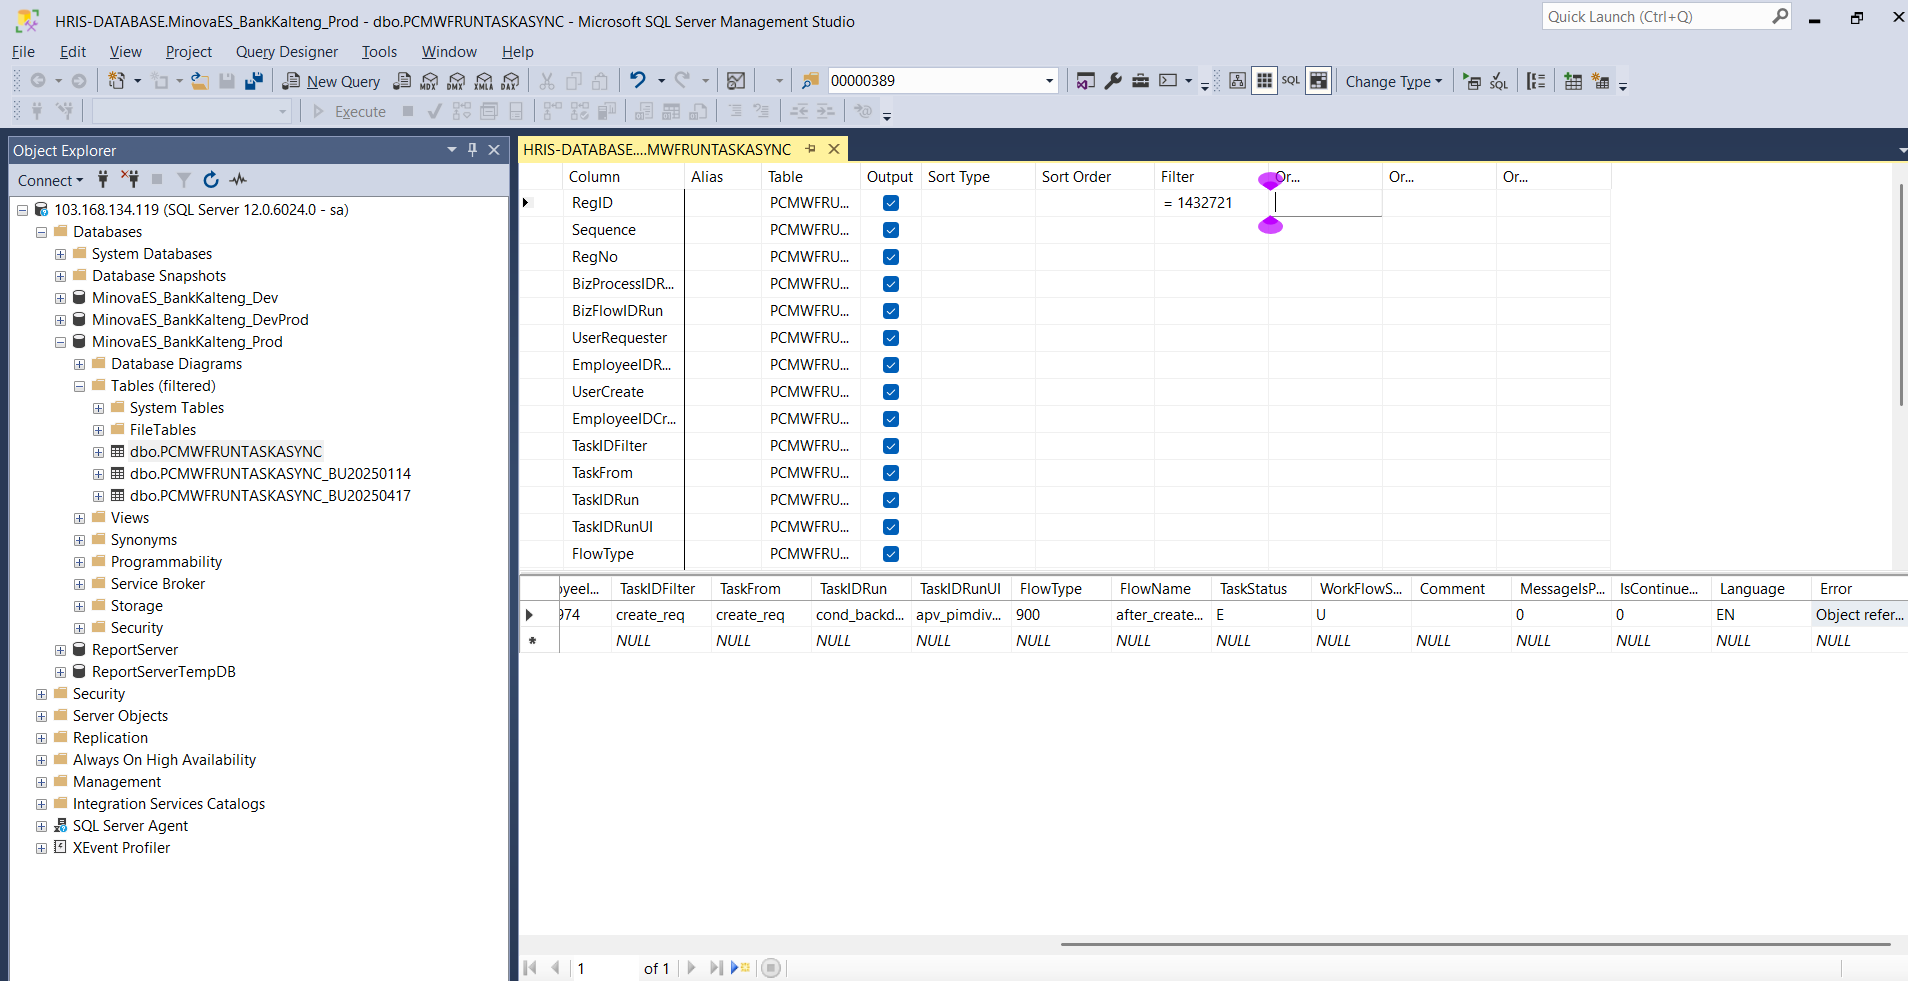Open a new MDX query
This screenshot has height=981, width=1908.
pos(429,81)
